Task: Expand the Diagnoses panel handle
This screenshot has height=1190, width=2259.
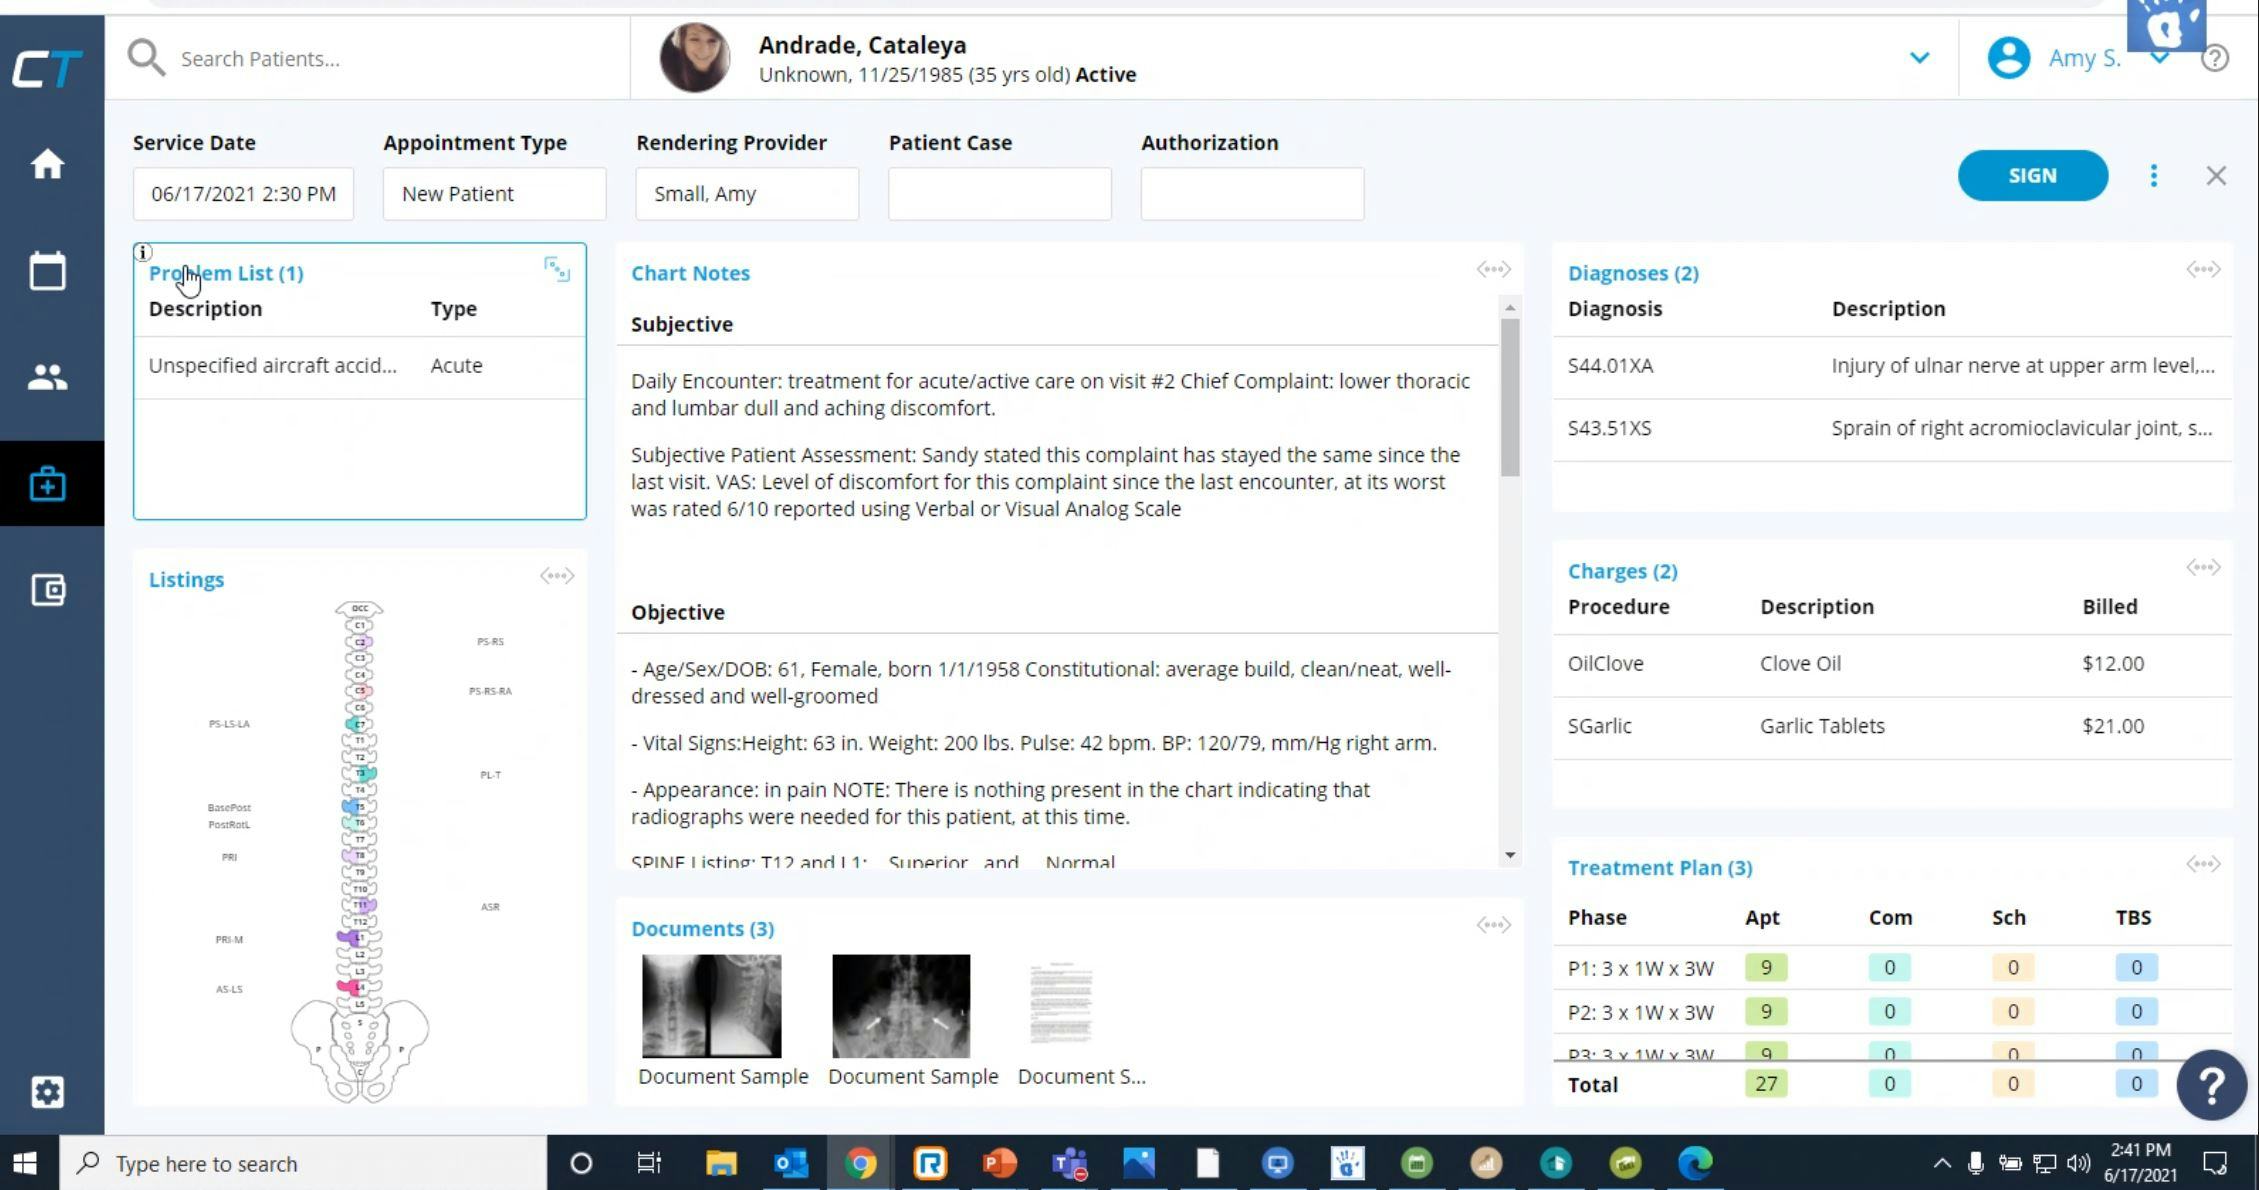Action: click(2202, 269)
